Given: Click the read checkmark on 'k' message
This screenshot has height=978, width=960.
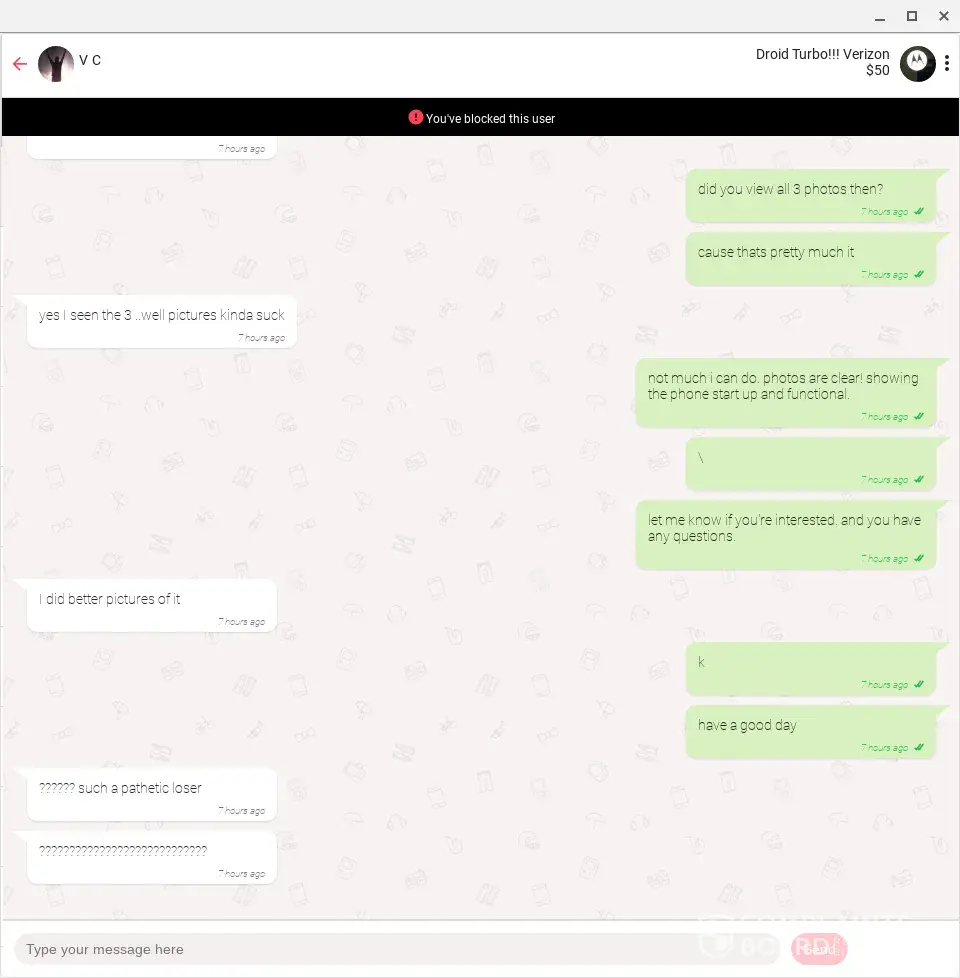Looking at the screenshot, I should click(x=919, y=684).
